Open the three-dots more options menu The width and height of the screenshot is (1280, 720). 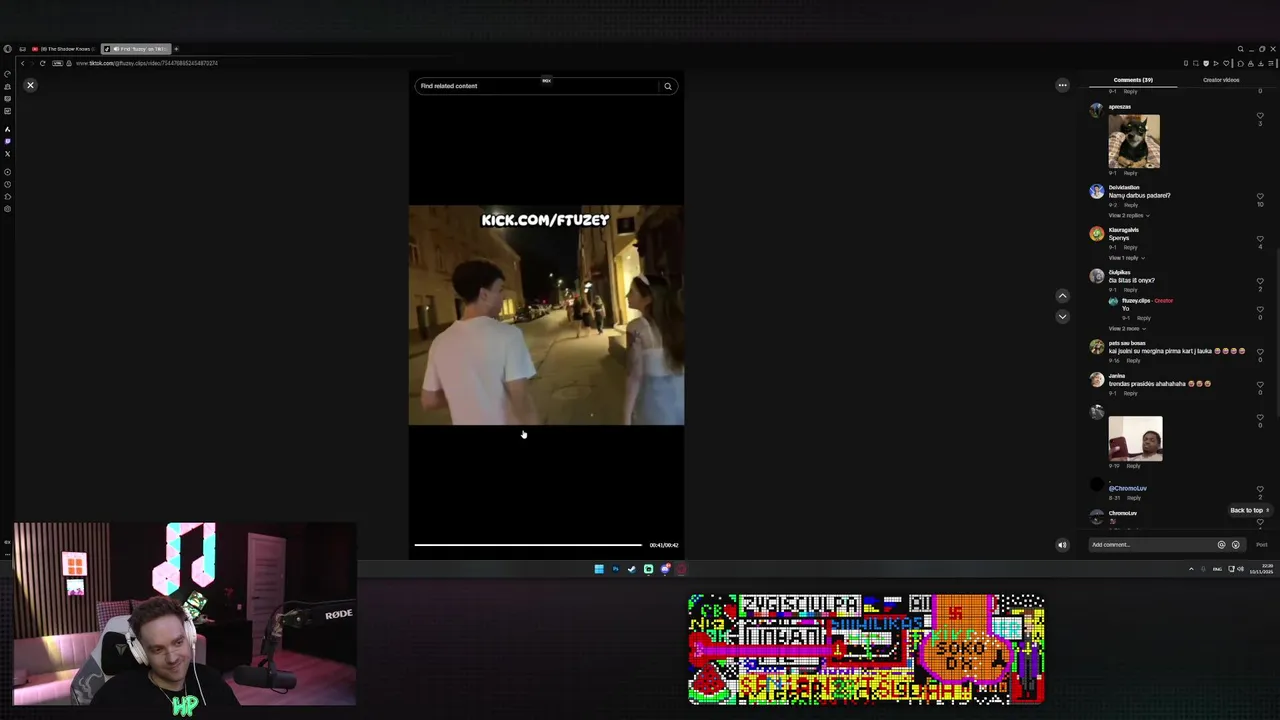pyautogui.click(x=1062, y=85)
